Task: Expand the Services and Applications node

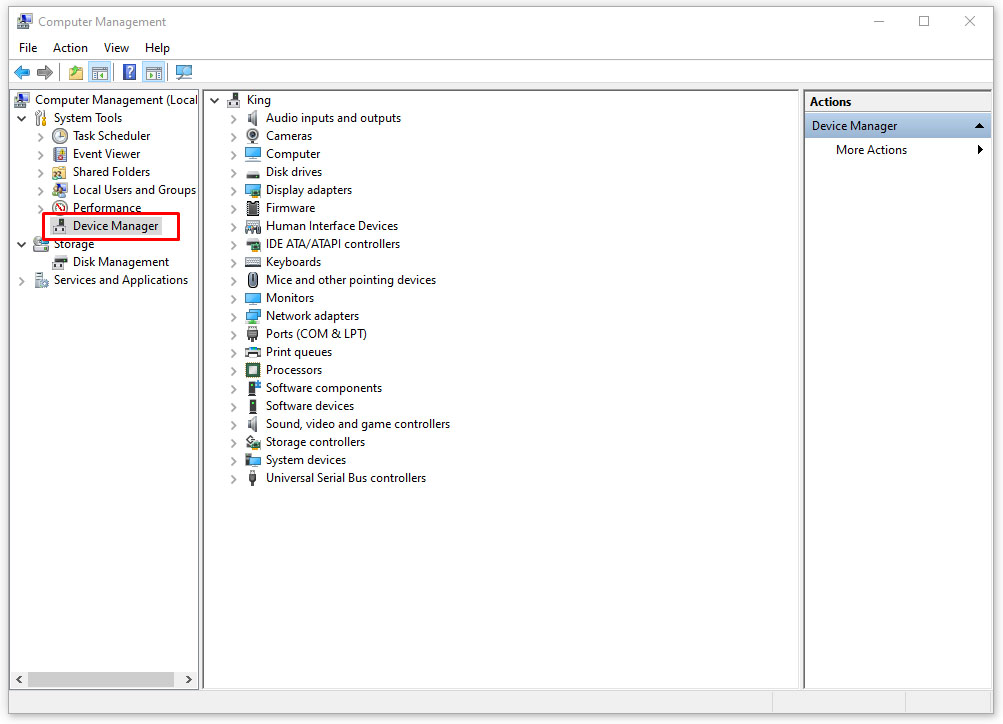Action: 22,281
